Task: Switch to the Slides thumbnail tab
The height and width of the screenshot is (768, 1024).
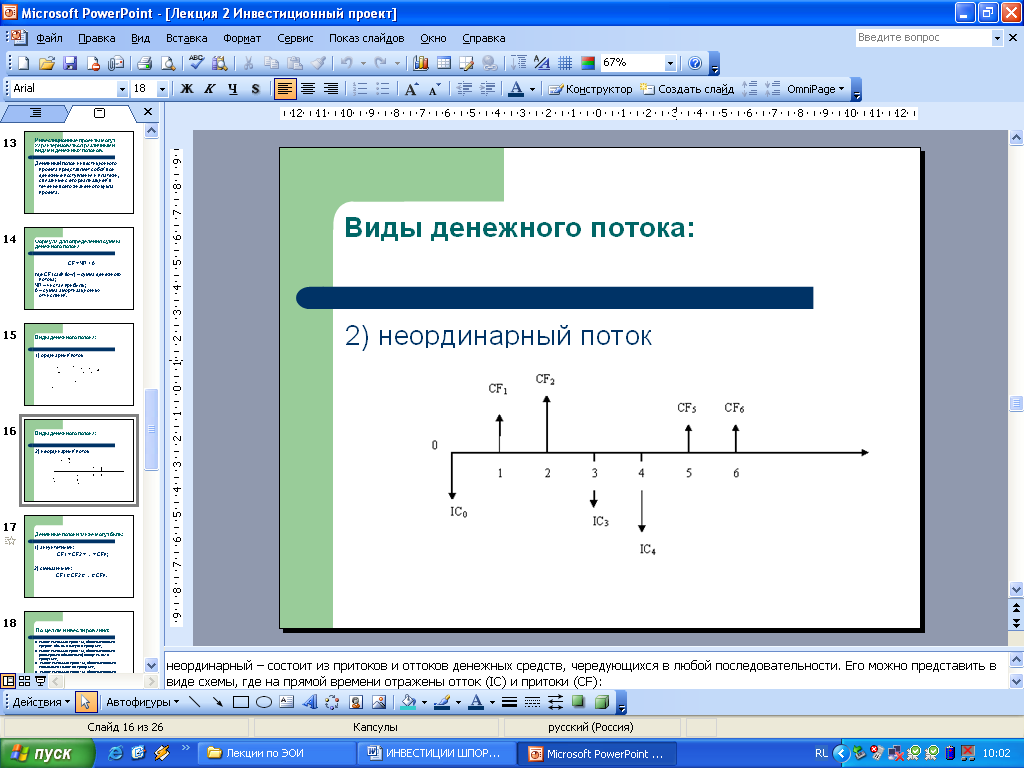Action: click(99, 113)
